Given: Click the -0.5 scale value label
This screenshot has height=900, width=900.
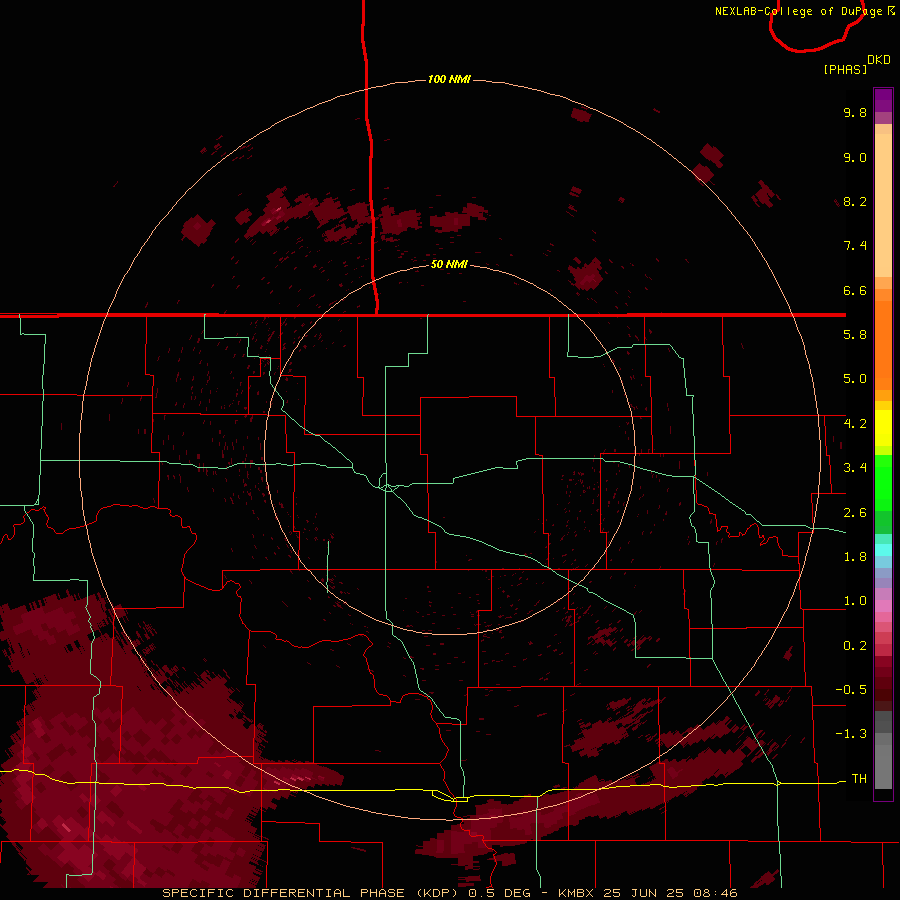Looking at the screenshot, I should [851, 690].
